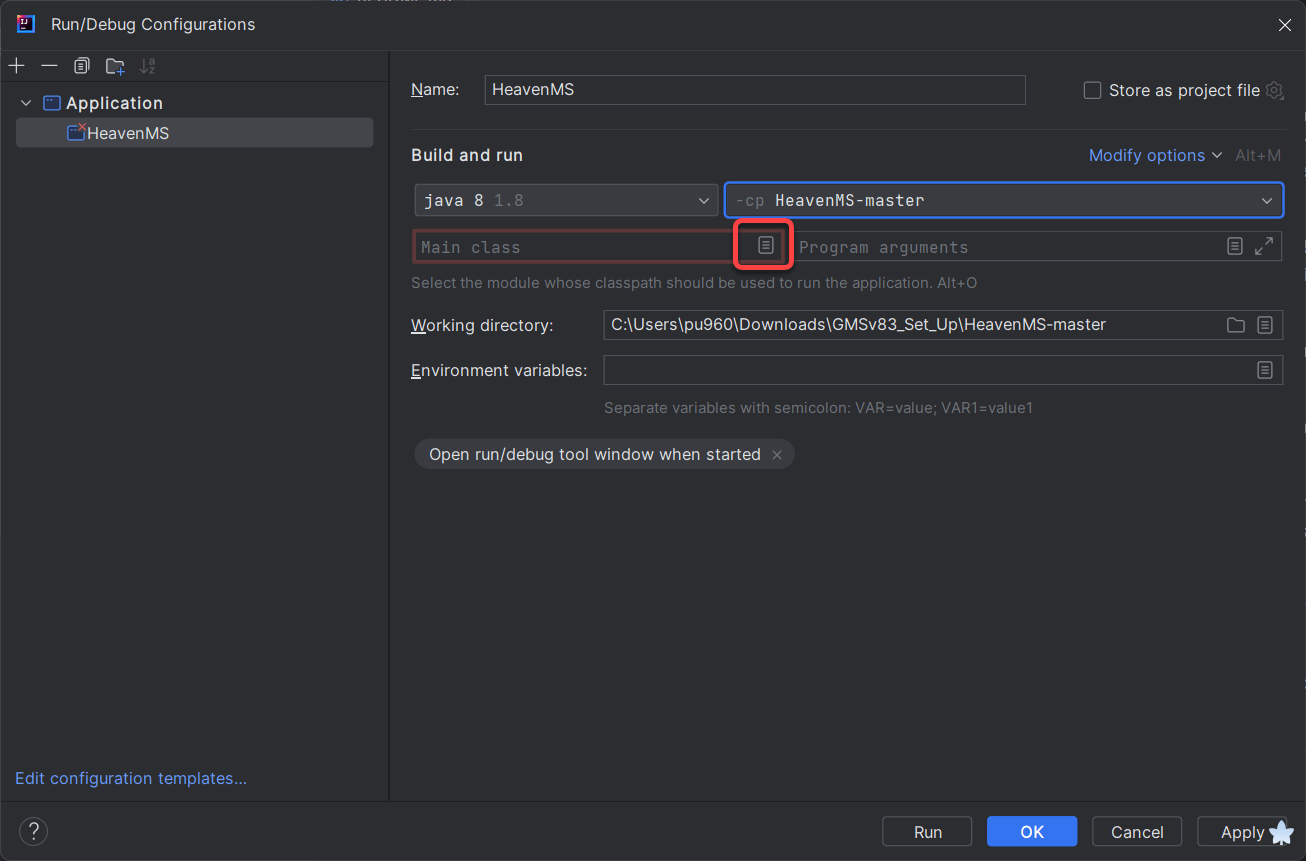Add a new configuration with plus icon
The width and height of the screenshot is (1306, 861).
[x=17, y=66]
